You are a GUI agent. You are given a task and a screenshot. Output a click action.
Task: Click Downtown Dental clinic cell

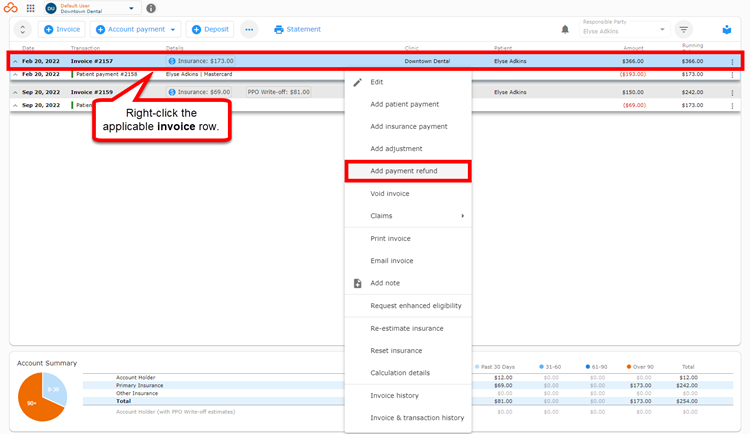[427, 61]
